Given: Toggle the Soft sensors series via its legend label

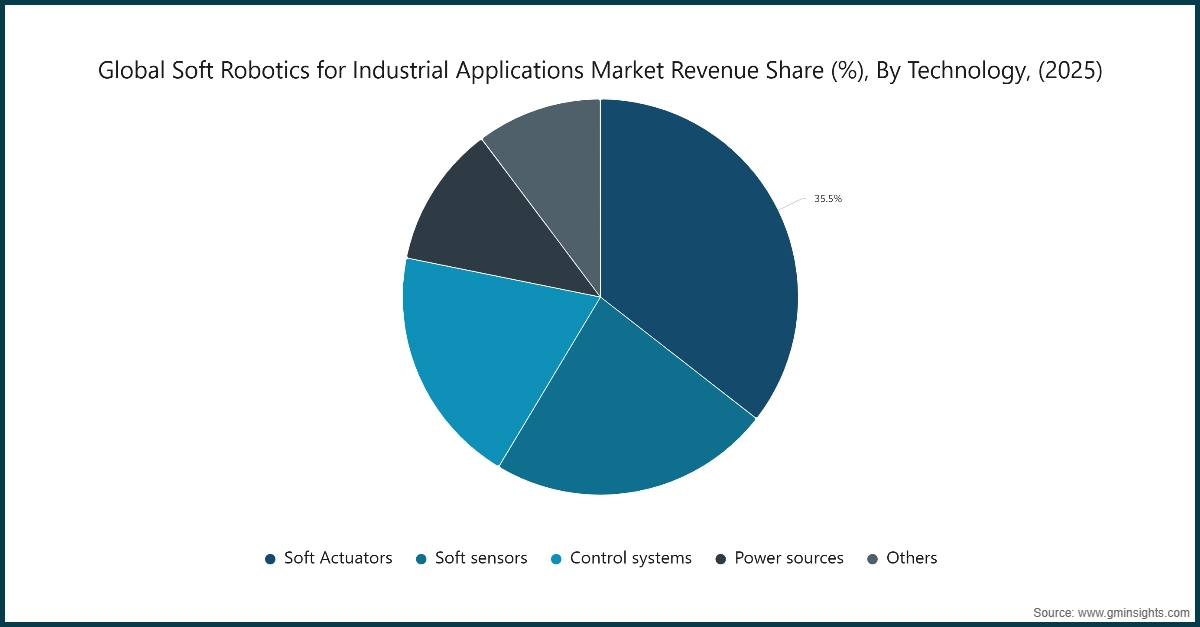Looking at the screenshot, I should [481, 558].
